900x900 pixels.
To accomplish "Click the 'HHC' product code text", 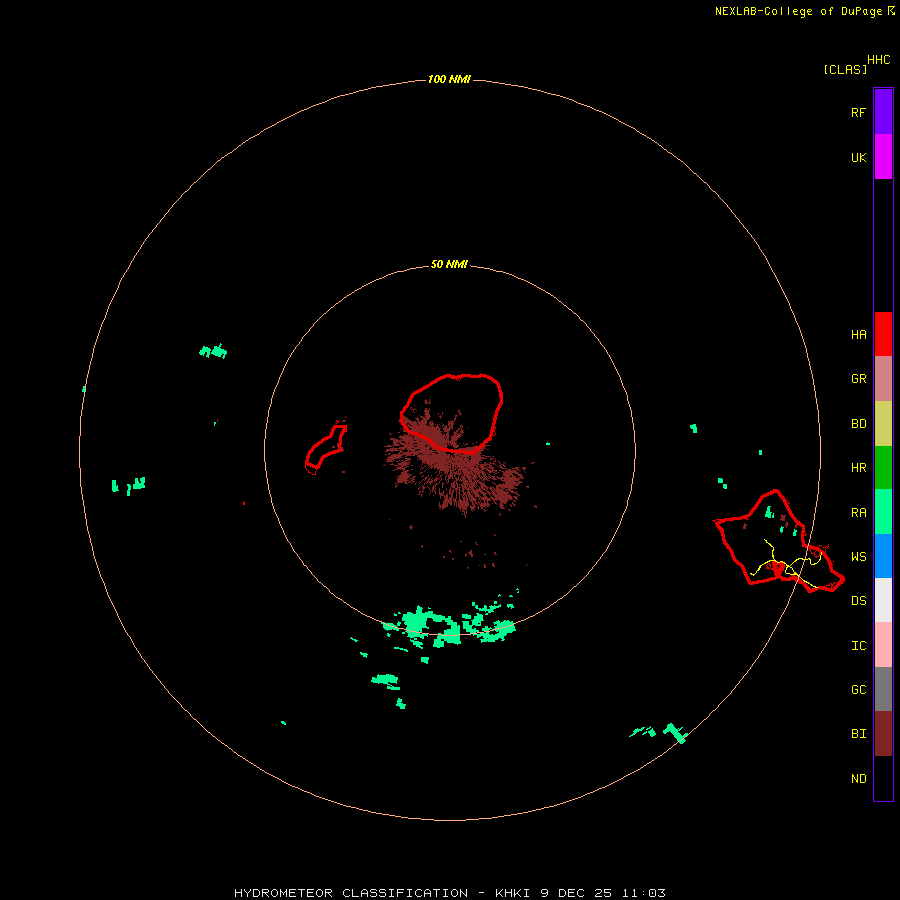I will click(x=878, y=60).
